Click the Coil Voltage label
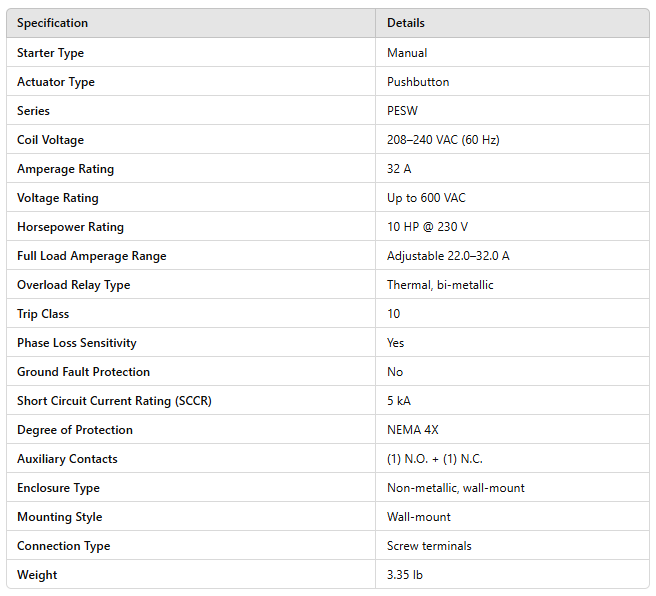This screenshot has width=656, height=596. (x=50, y=140)
